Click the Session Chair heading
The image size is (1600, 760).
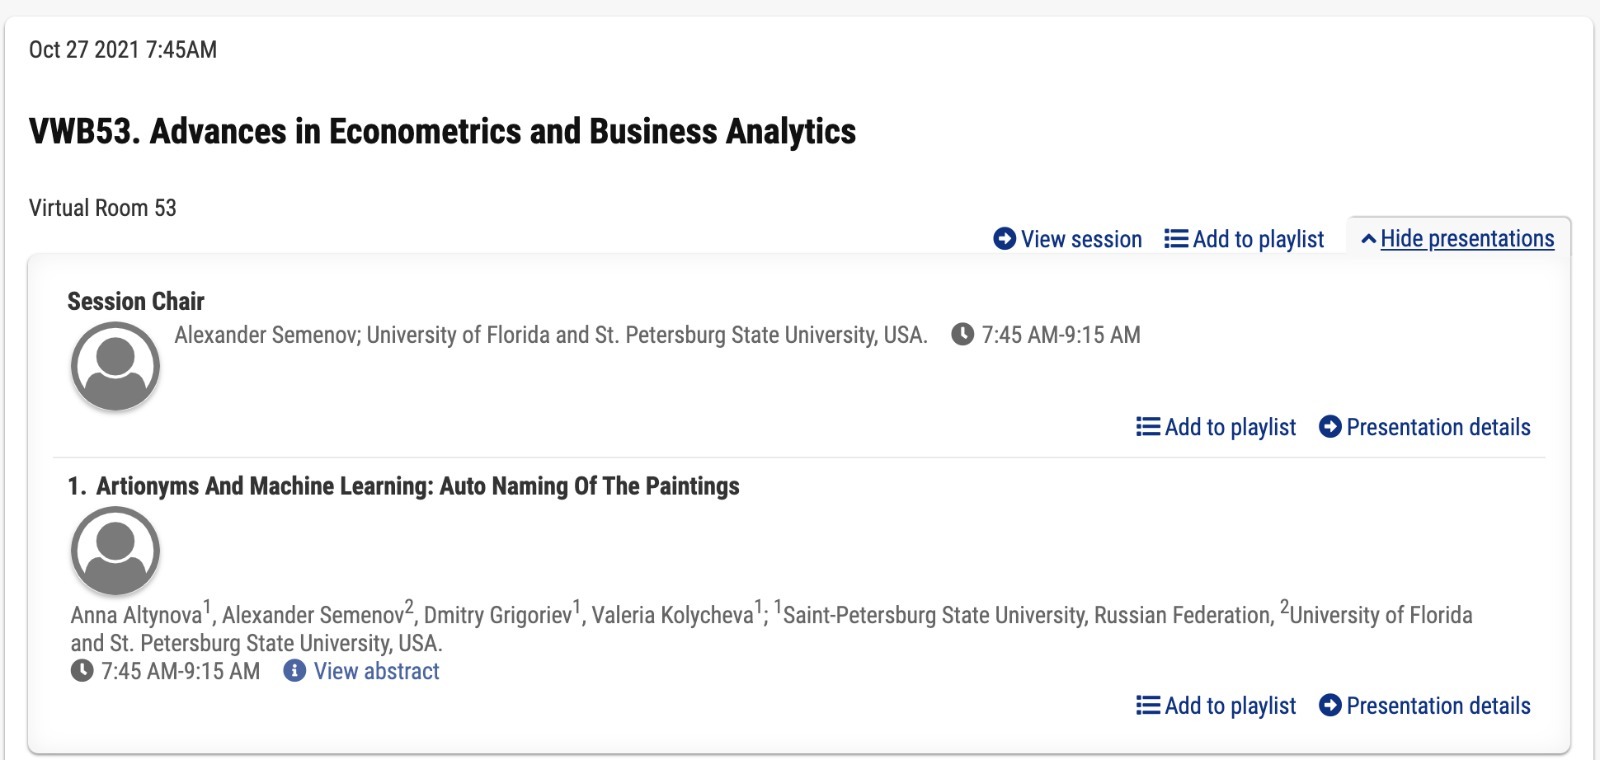pos(136,301)
